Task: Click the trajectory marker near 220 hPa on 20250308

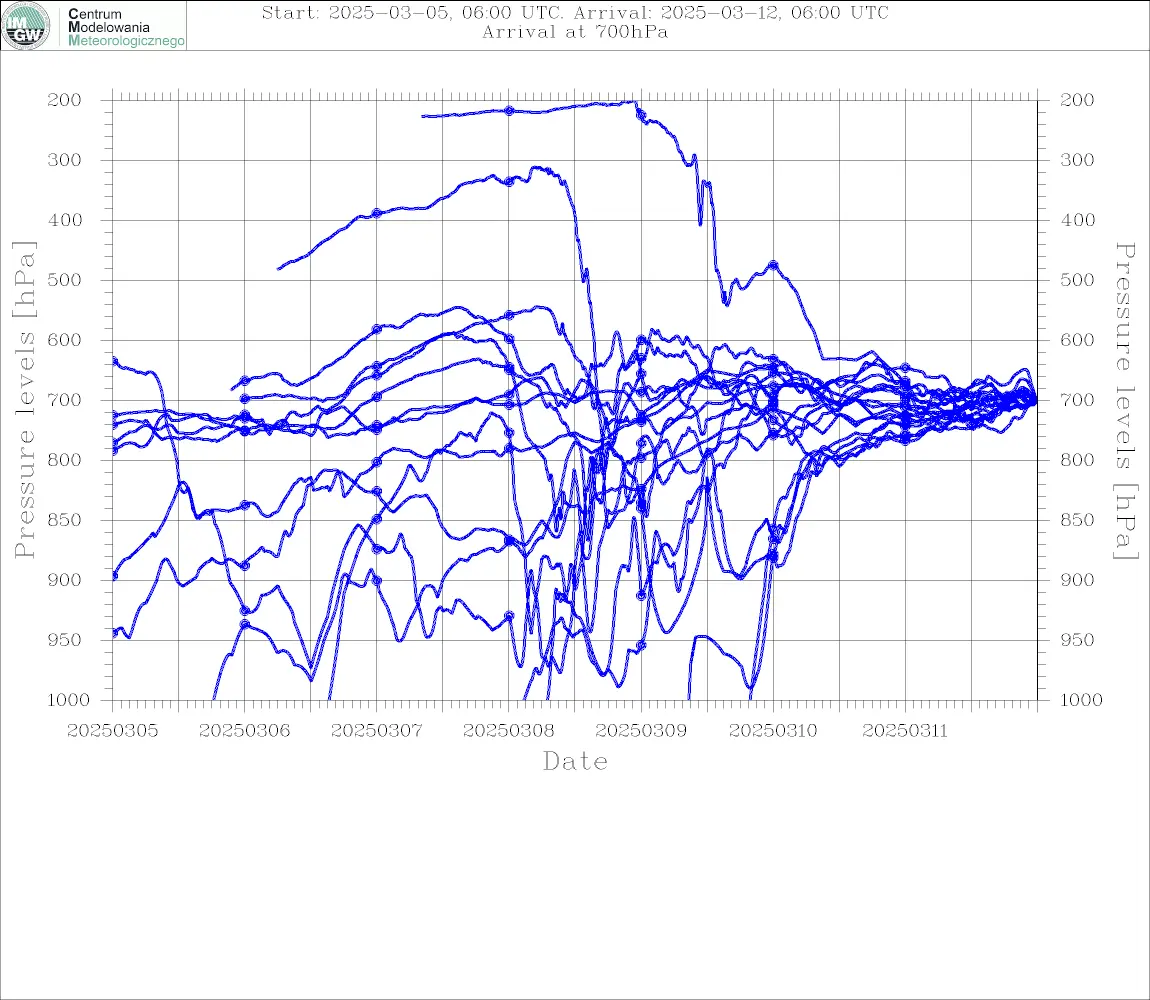Action: 509,111
